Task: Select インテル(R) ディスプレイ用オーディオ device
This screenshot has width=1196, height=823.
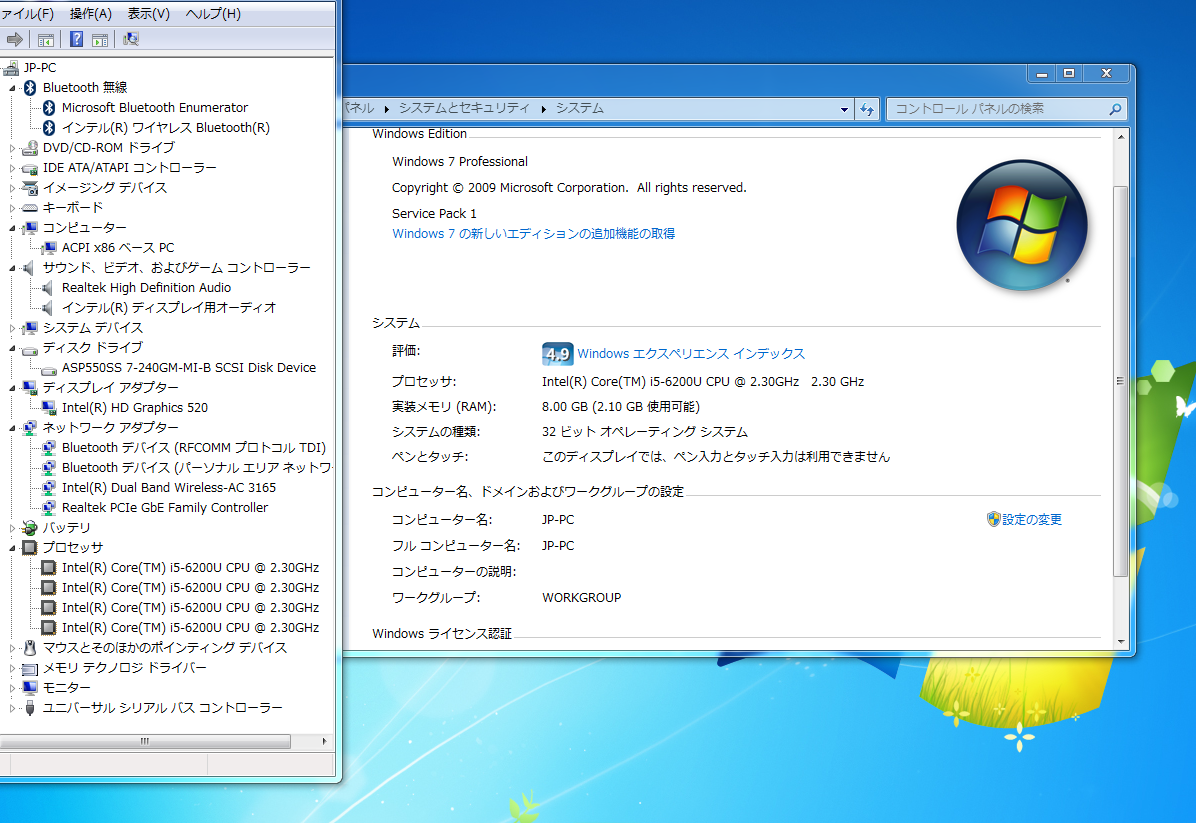Action: [x=169, y=307]
